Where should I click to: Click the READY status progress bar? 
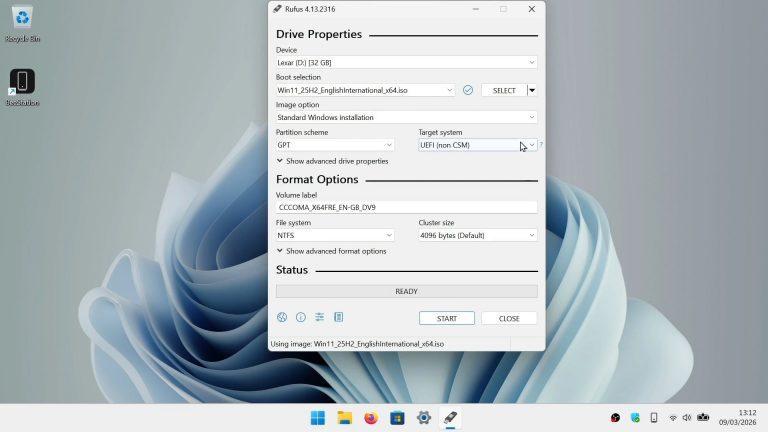coord(407,291)
